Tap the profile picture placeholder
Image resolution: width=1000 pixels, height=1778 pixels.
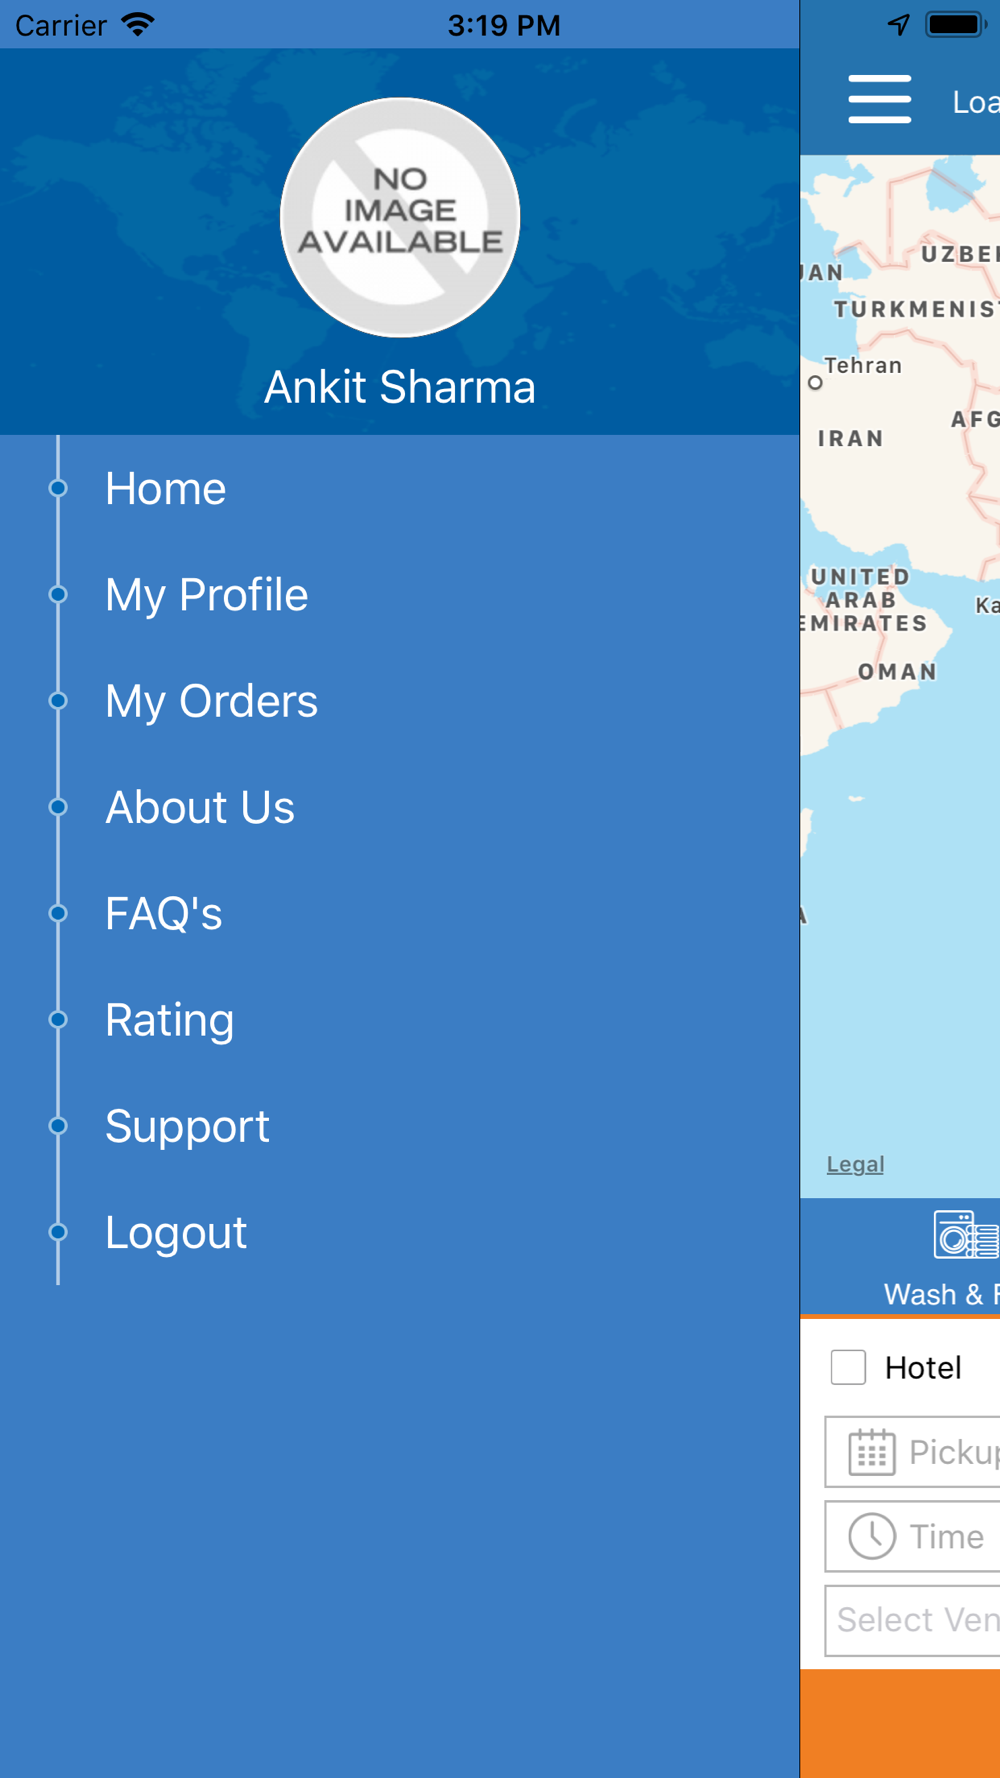tap(400, 217)
